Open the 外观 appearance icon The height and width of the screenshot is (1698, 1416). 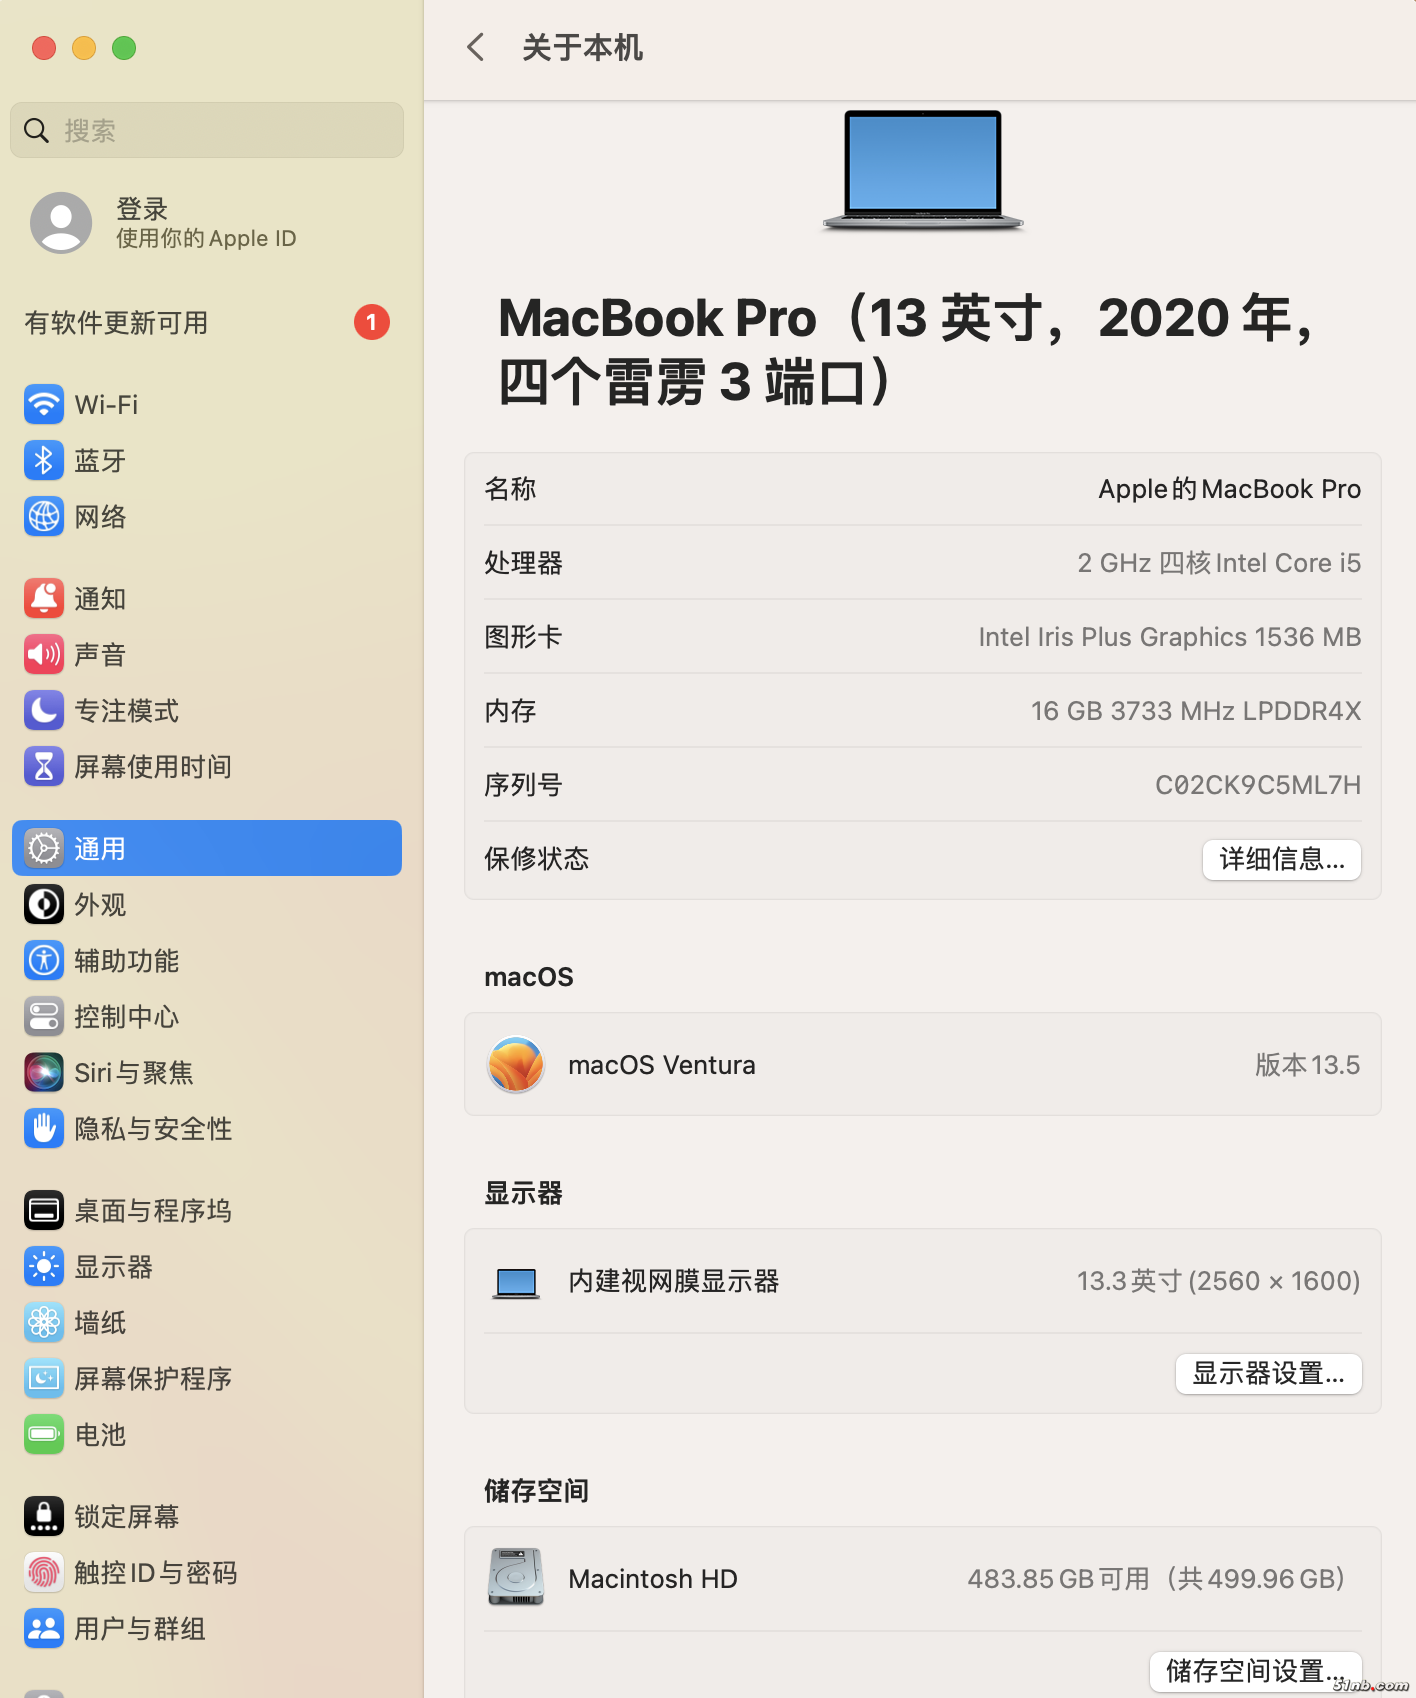44,904
